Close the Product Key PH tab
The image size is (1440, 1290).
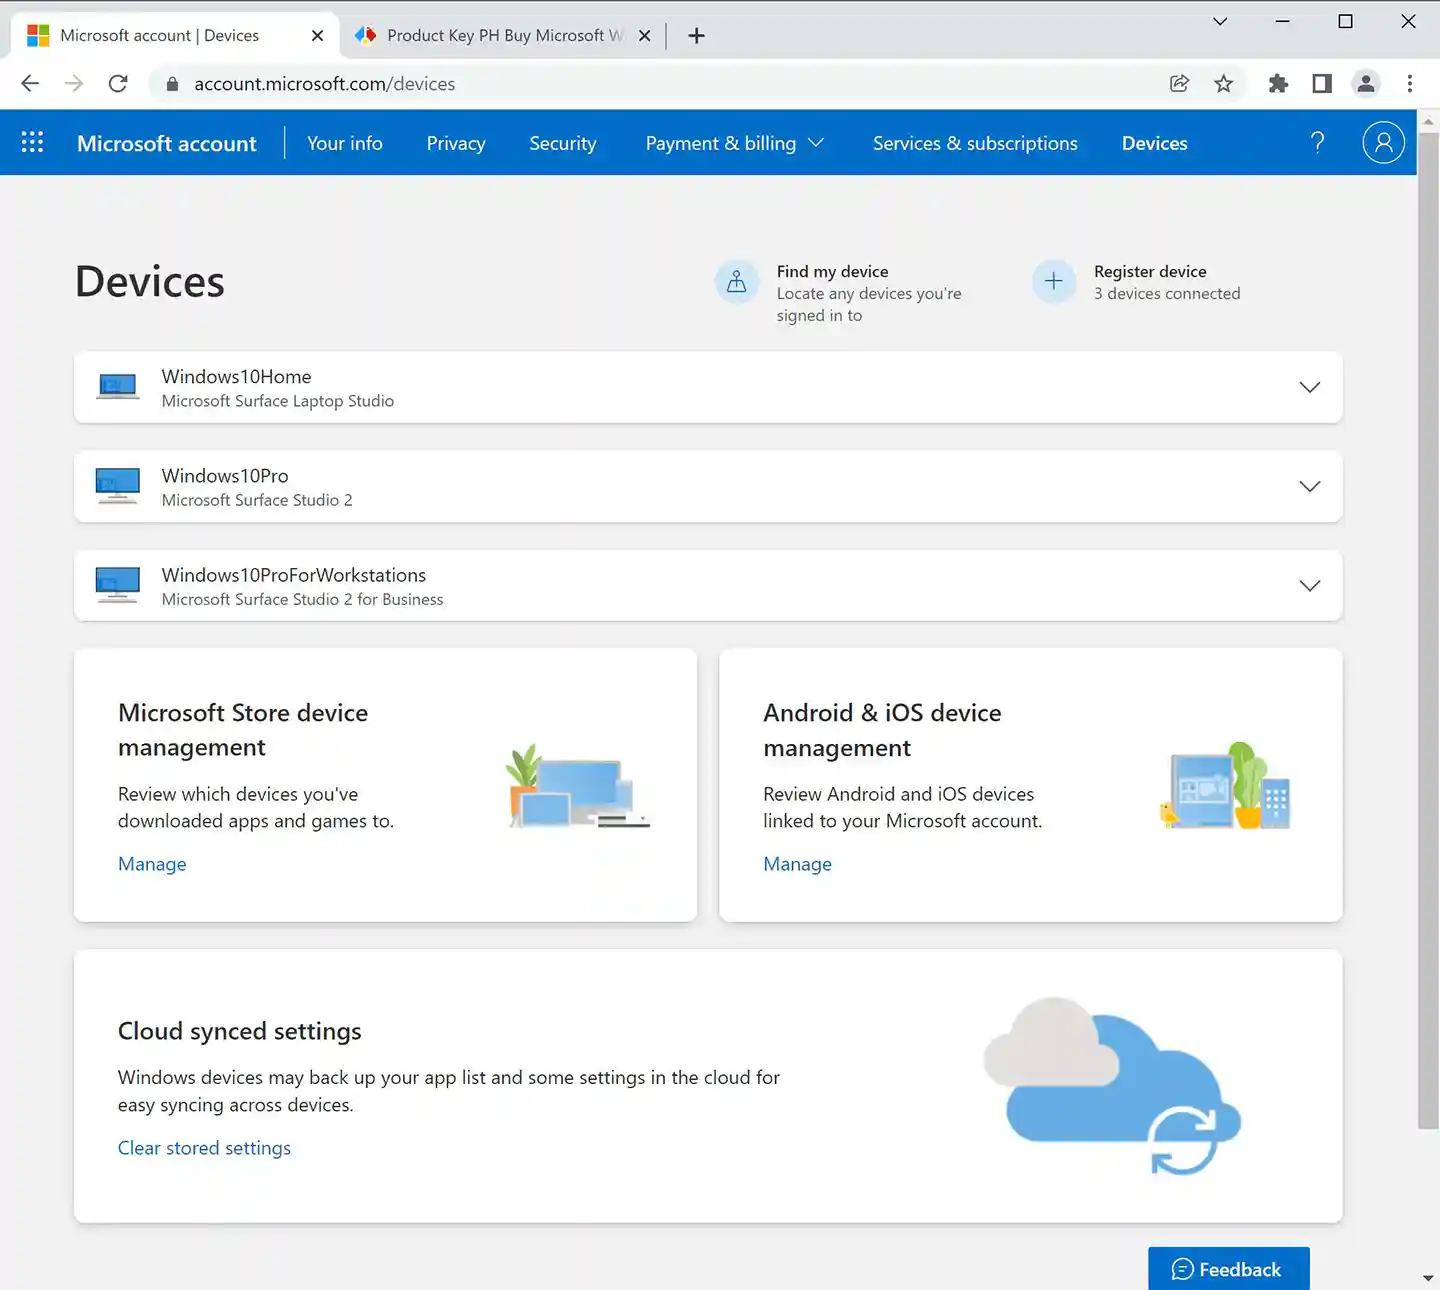(x=645, y=36)
